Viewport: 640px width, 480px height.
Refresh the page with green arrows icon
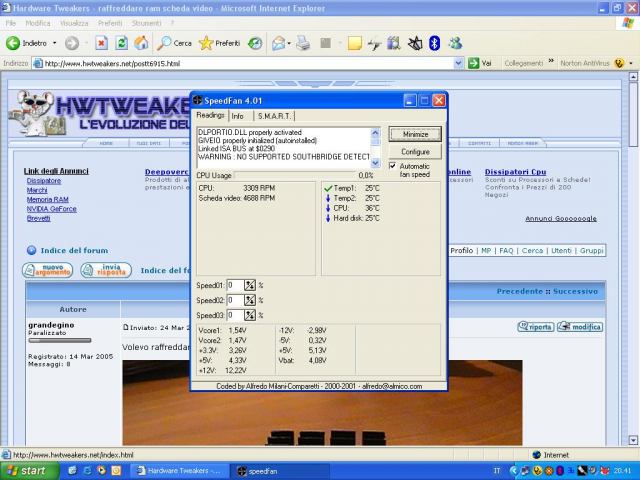121,43
